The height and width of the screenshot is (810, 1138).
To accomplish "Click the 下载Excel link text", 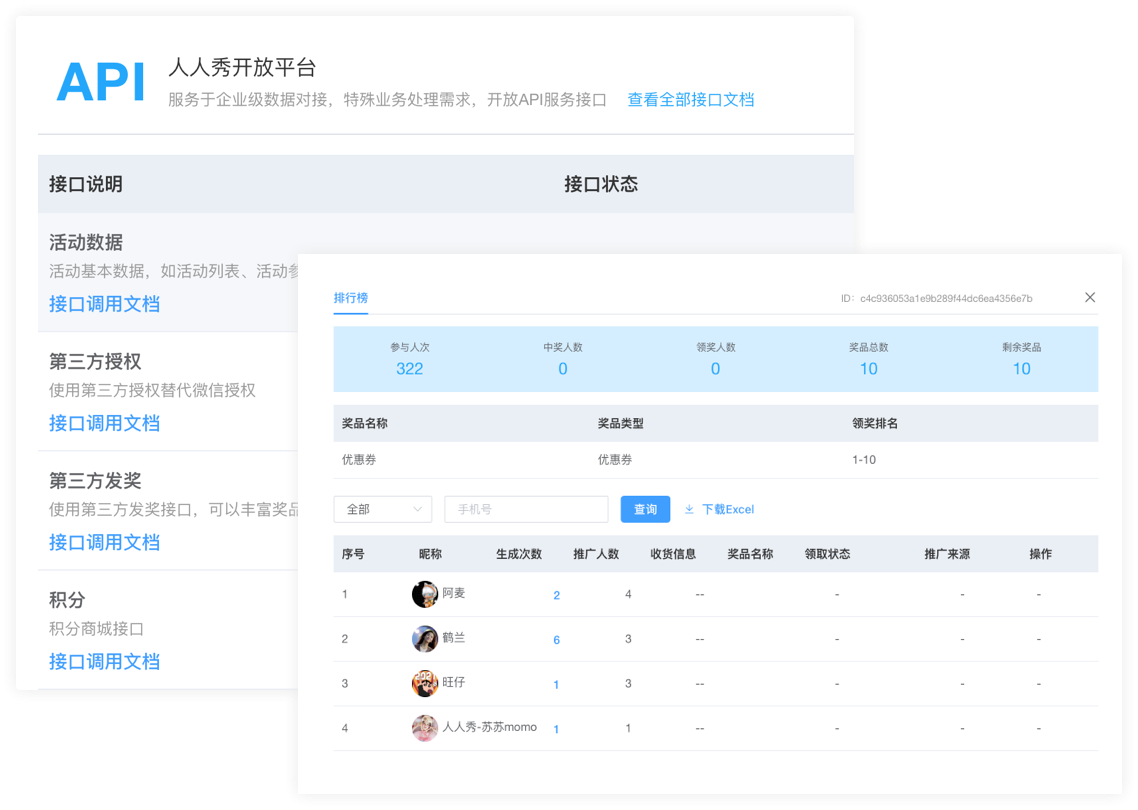I will pos(728,510).
